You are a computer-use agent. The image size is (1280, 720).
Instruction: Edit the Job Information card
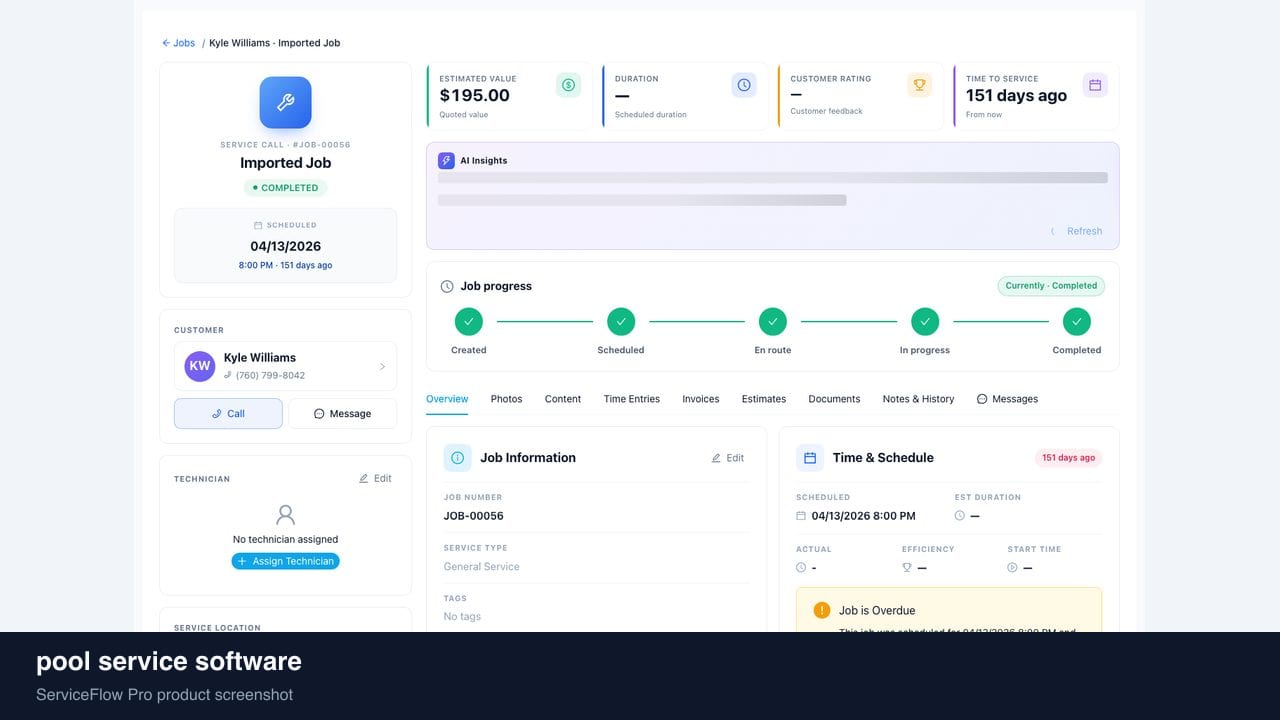pyautogui.click(x=727, y=458)
